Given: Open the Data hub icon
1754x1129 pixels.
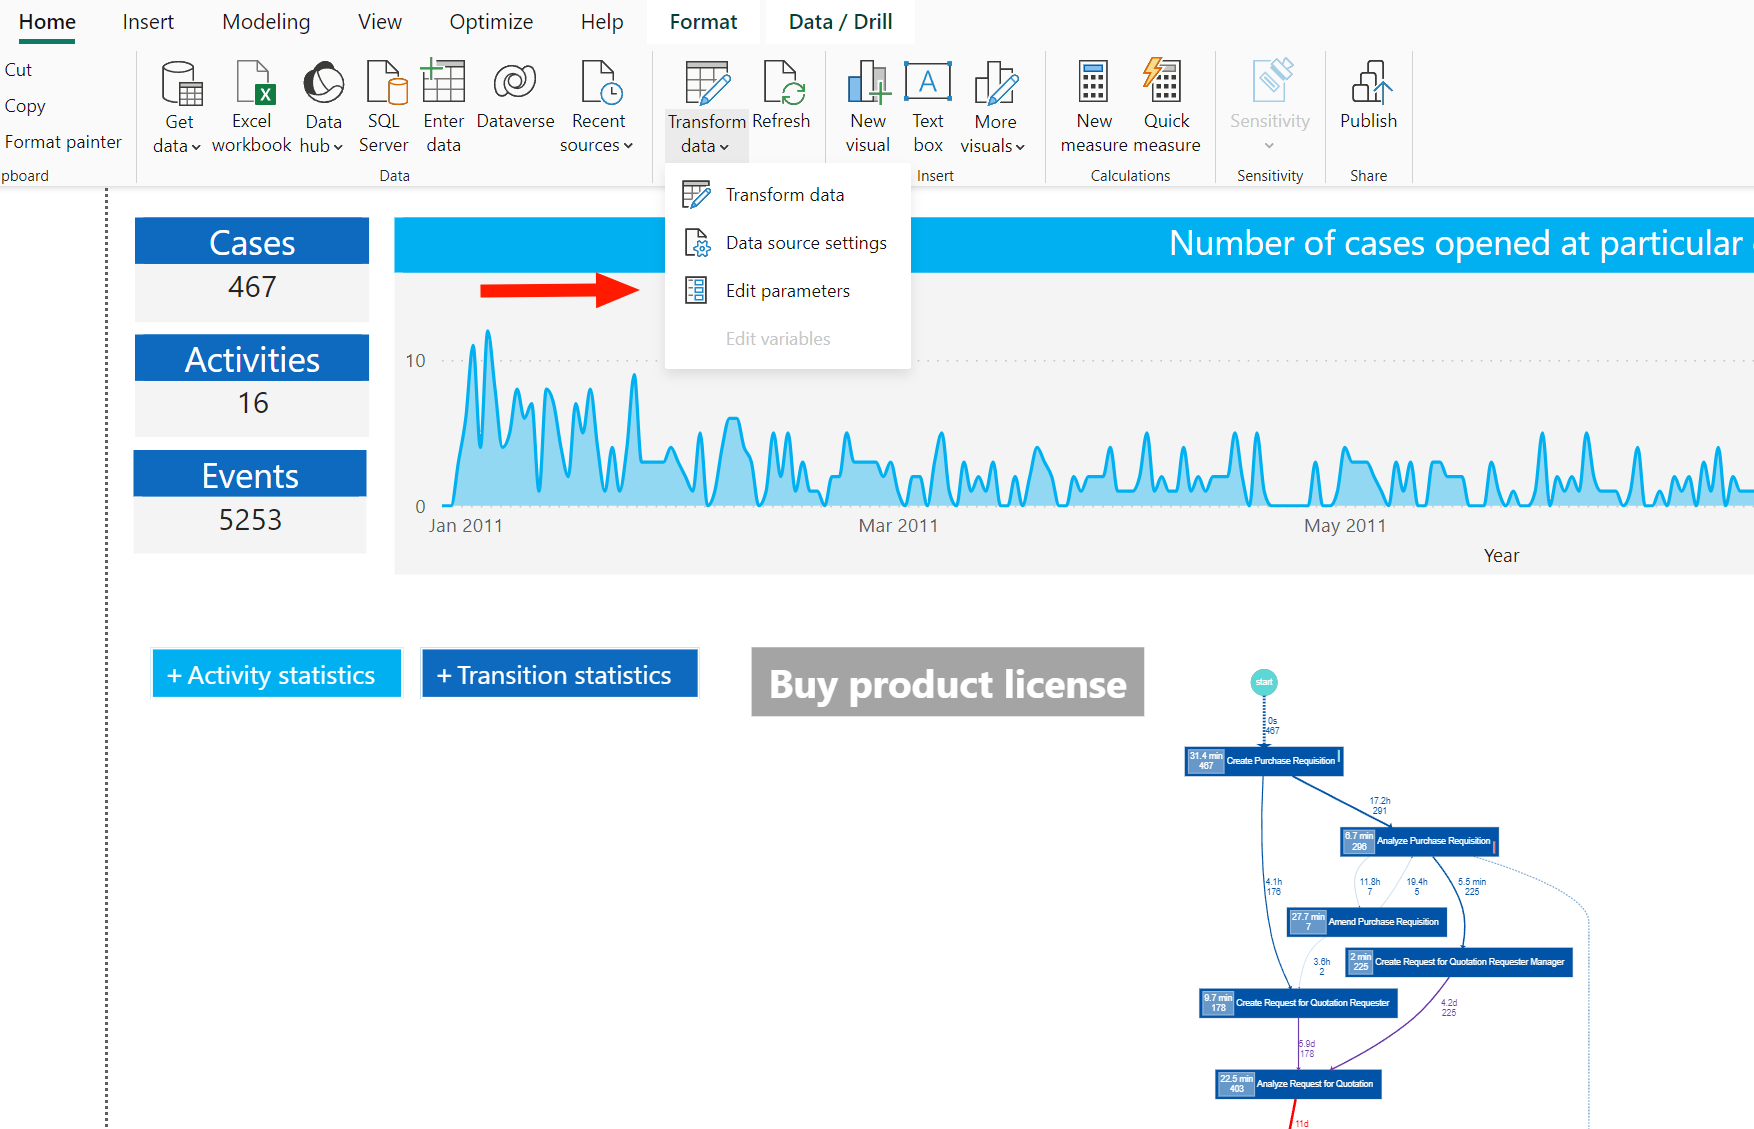Looking at the screenshot, I should coord(323,83).
